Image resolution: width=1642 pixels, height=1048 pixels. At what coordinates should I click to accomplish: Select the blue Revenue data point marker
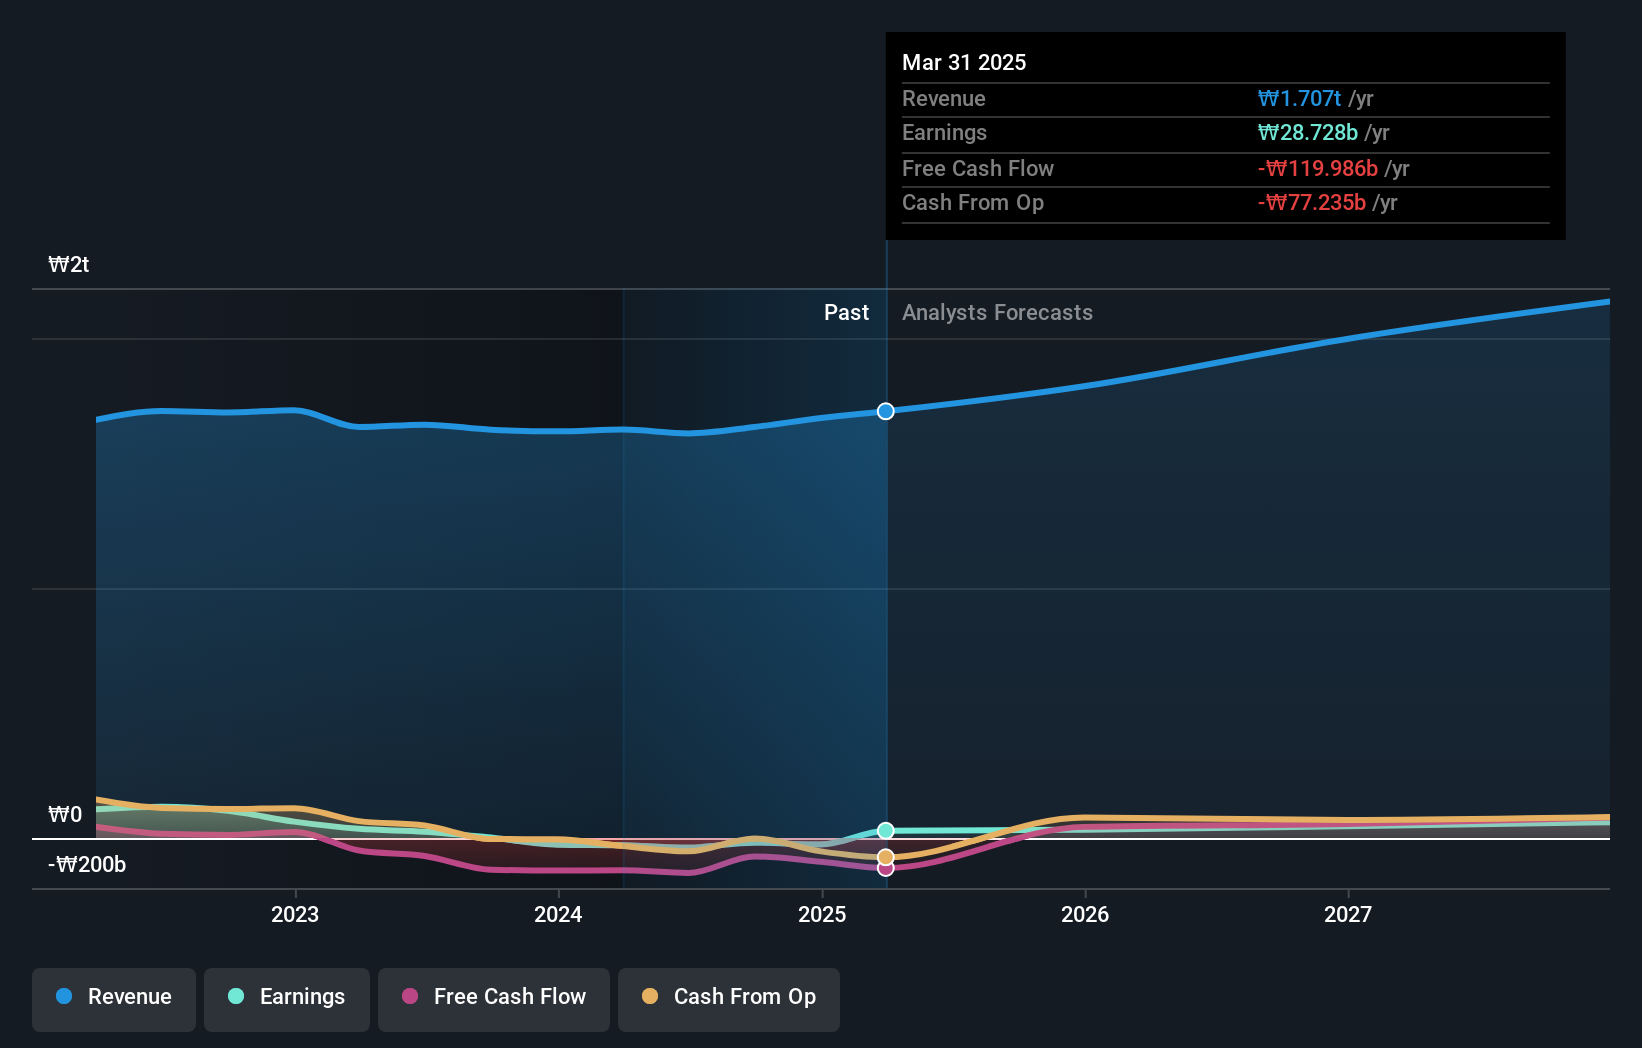click(884, 411)
